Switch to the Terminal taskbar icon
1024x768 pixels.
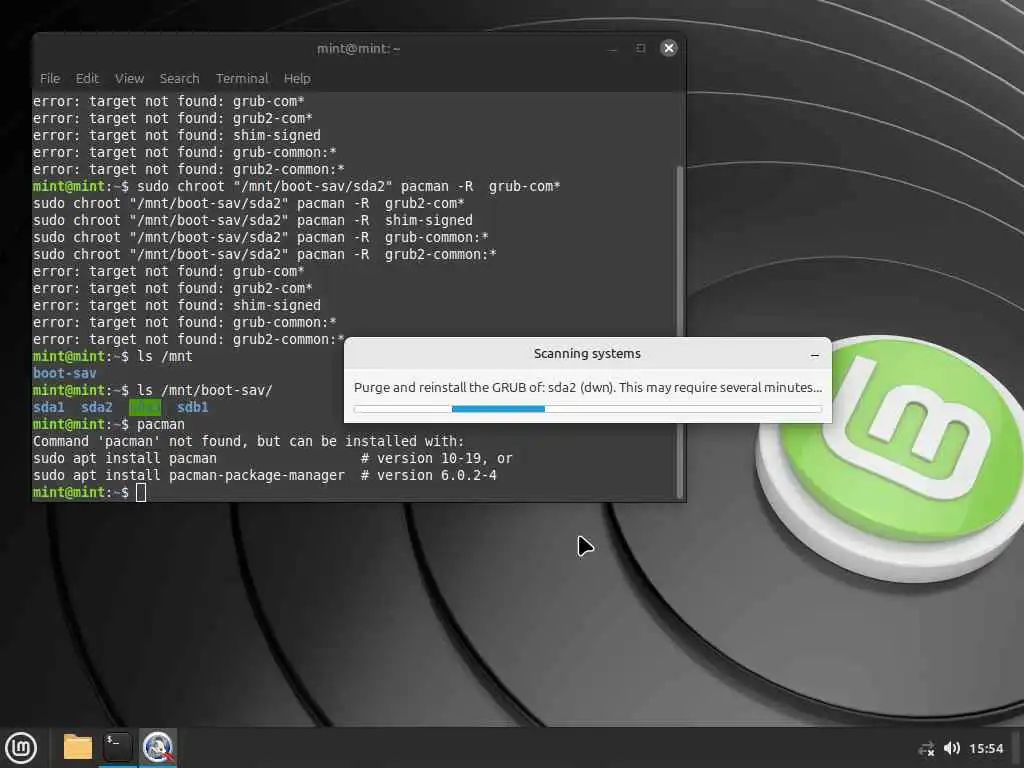click(118, 747)
